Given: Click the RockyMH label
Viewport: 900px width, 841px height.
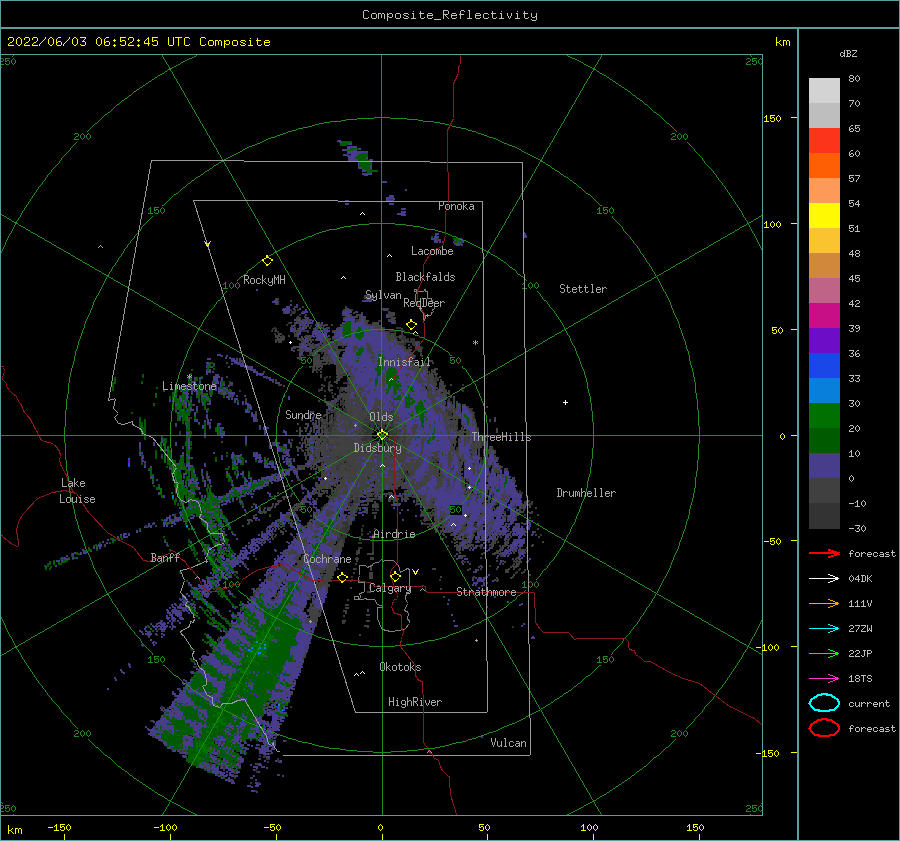Looking at the screenshot, I should pos(264,280).
